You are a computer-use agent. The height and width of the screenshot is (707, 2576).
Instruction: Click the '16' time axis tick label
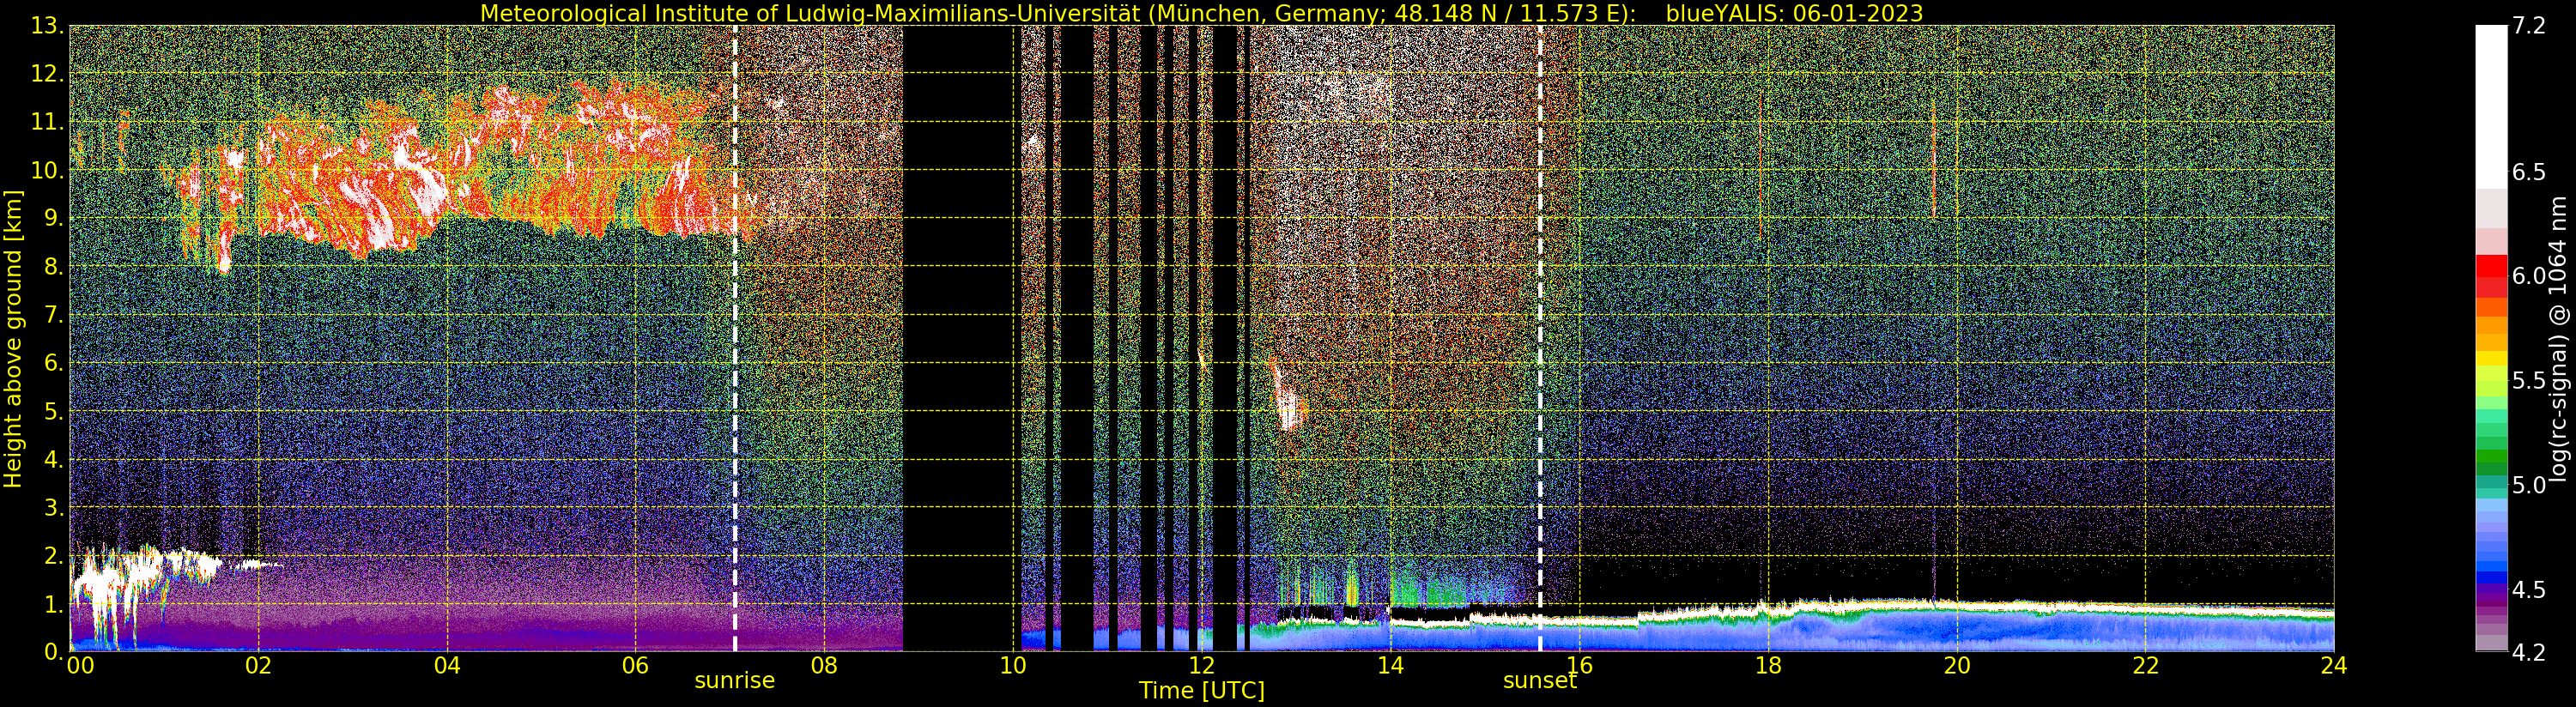pos(1579,665)
